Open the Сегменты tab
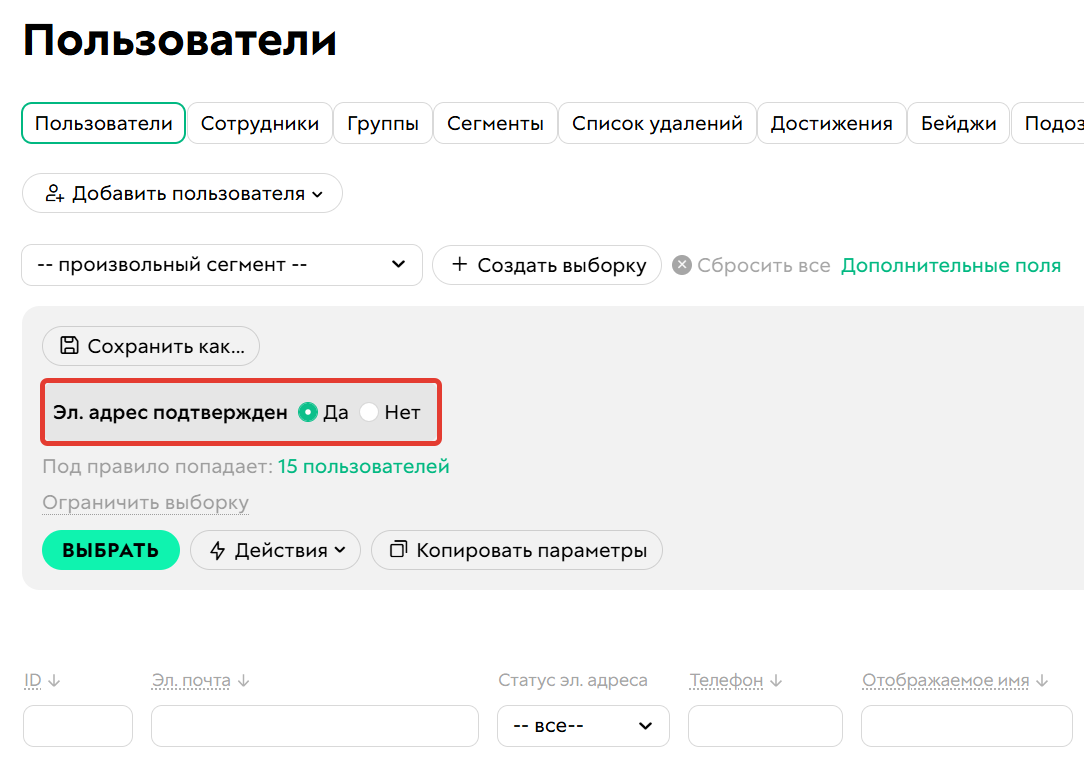This screenshot has width=1084, height=761. coord(495,123)
